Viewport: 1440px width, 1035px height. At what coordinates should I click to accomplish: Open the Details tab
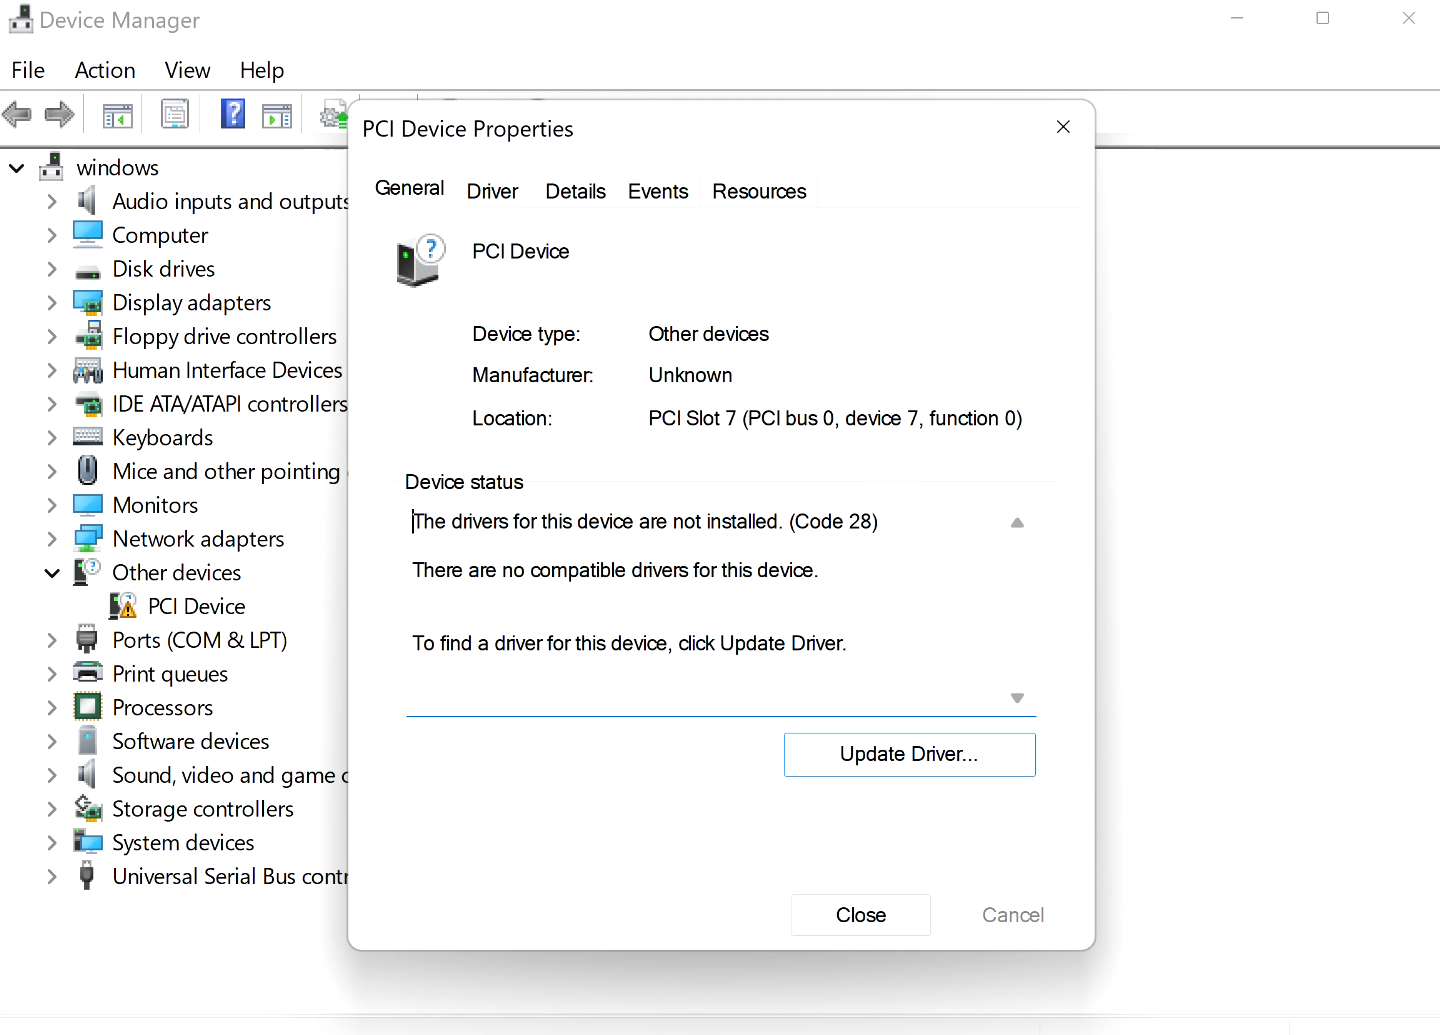tap(575, 191)
